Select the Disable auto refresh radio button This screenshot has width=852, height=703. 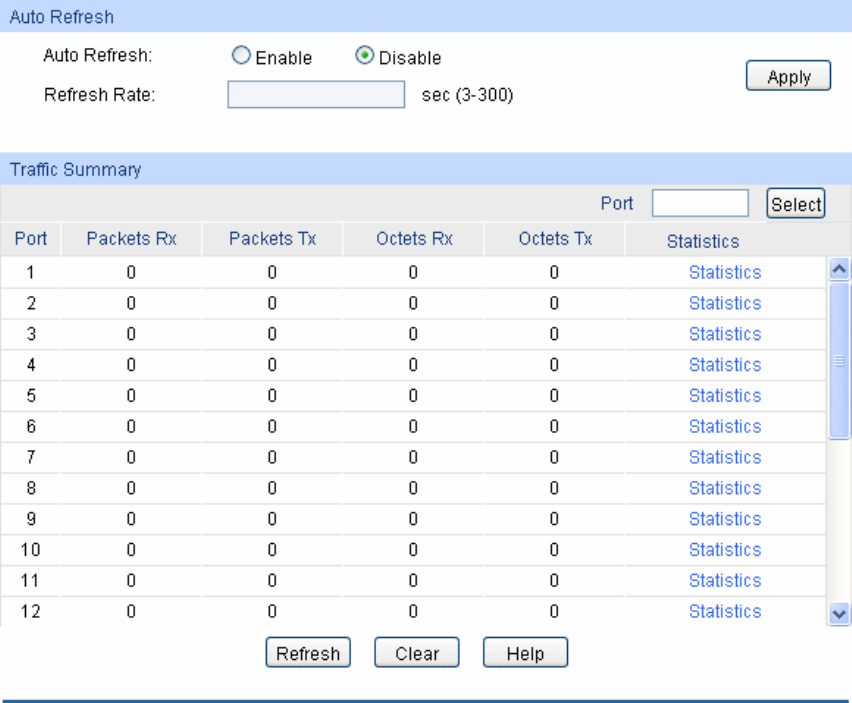(365, 57)
